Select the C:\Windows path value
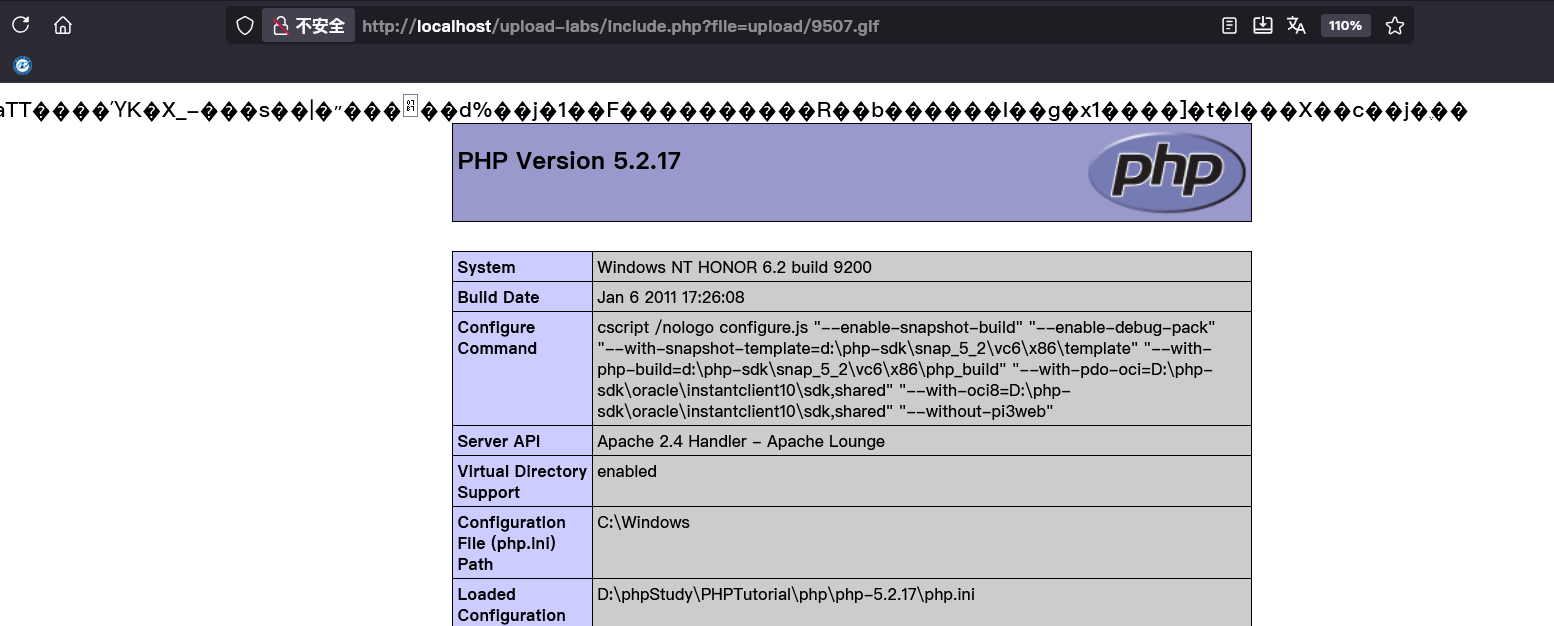 pos(643,522)
